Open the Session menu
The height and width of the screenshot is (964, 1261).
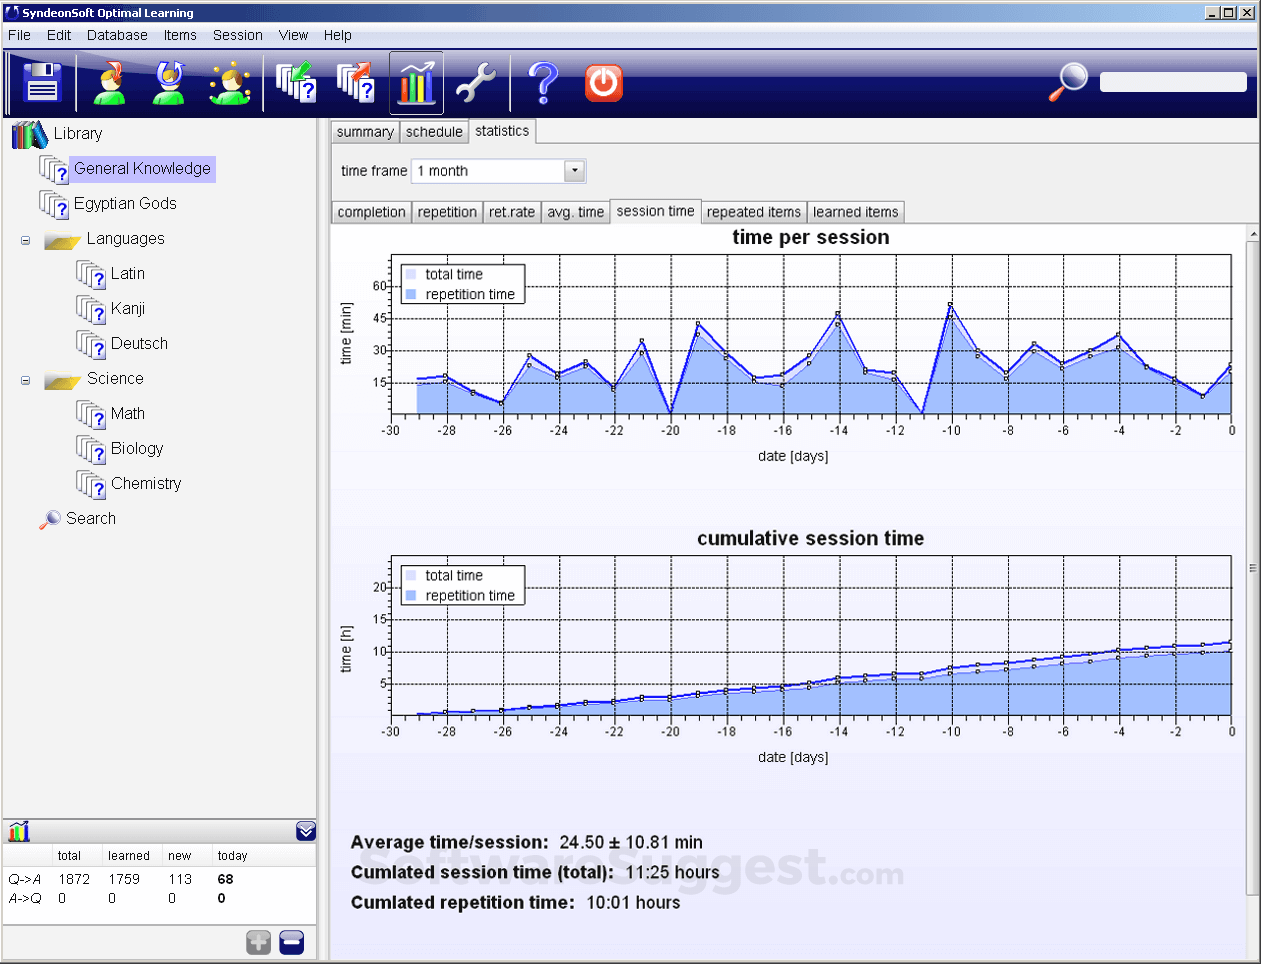coord(237,35)
